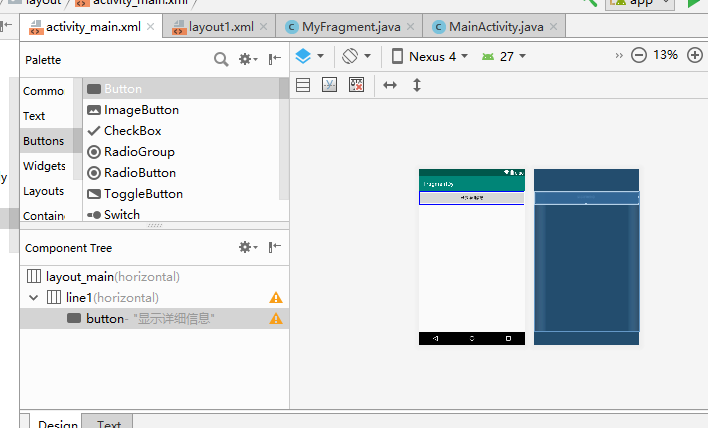
Task: Open Component Tree settings gear
Action: [248, 247]
